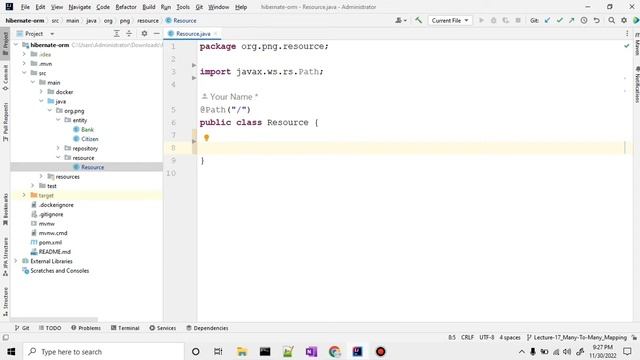The width and height of the screenshot is (640, 360).
Task: Open the Commit tool window sidebar button
Action: (x=5, y=78)
